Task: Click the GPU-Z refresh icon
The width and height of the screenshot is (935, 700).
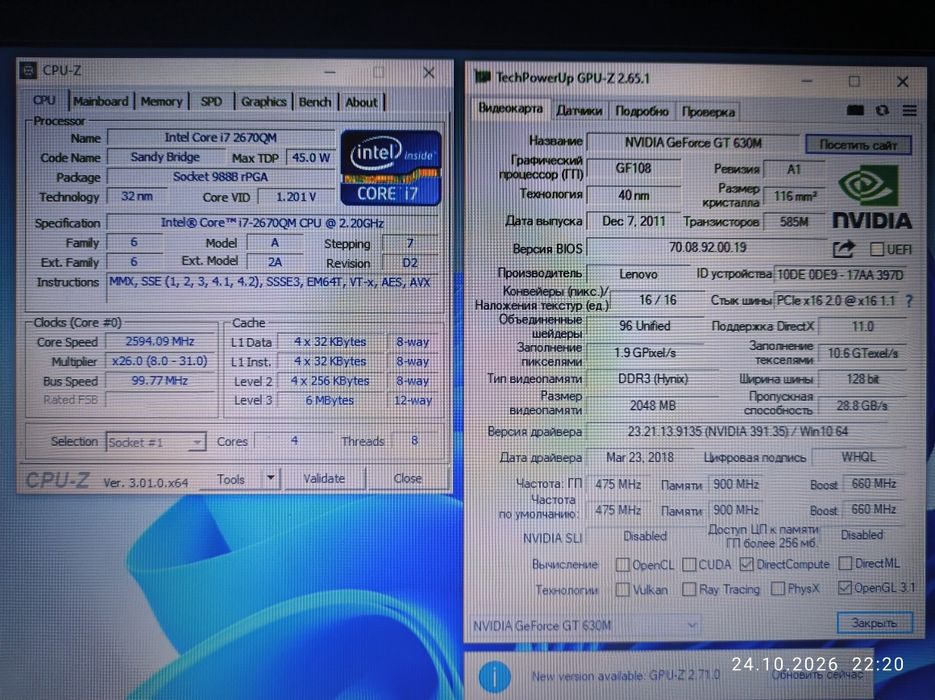Action: pyautogui.click(x=882, y=110)
